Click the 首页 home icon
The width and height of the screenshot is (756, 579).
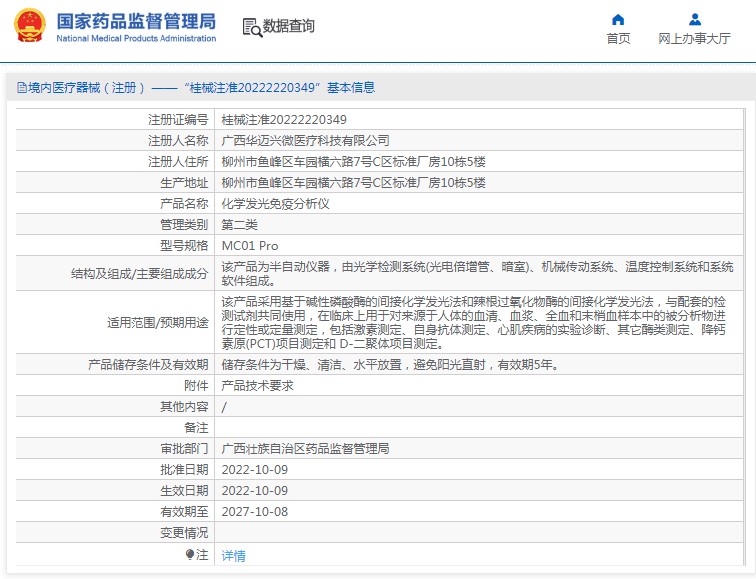point(618,19)
